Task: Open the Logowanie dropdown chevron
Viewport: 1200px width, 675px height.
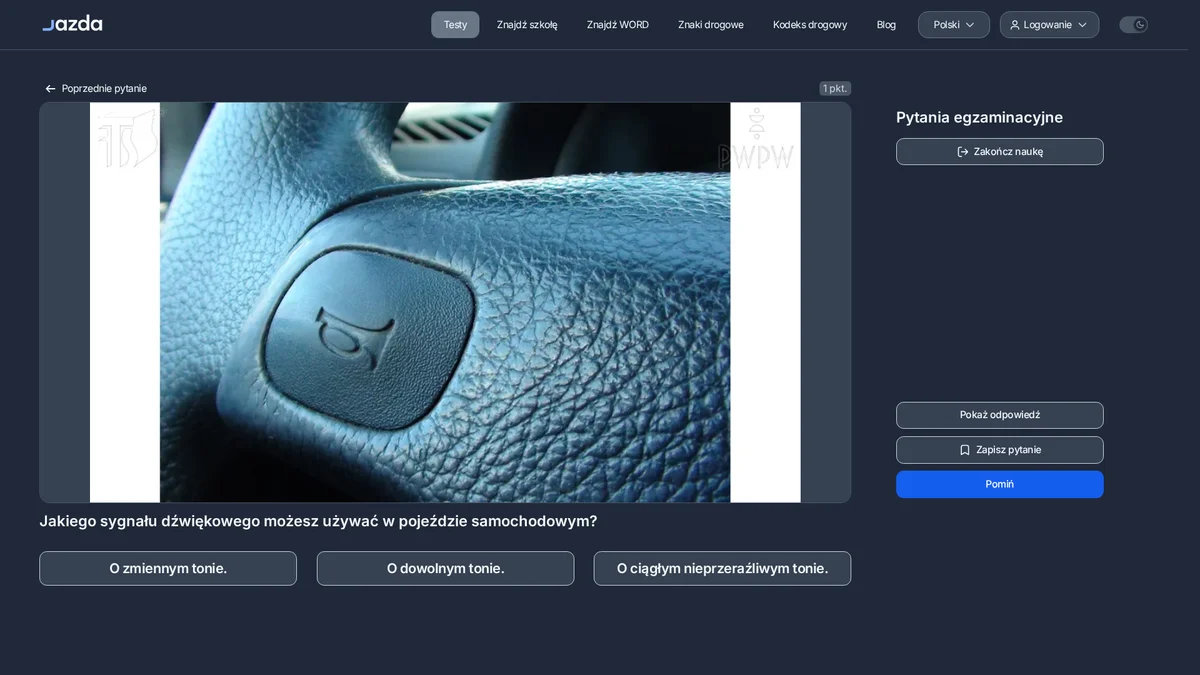Action: pyautogui.click(x=1082, y=25)
